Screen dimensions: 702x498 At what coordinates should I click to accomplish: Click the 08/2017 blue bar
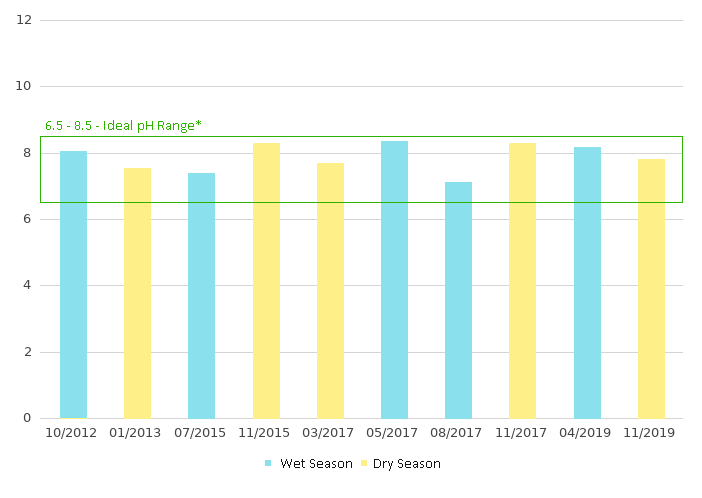tap(458, 300)
